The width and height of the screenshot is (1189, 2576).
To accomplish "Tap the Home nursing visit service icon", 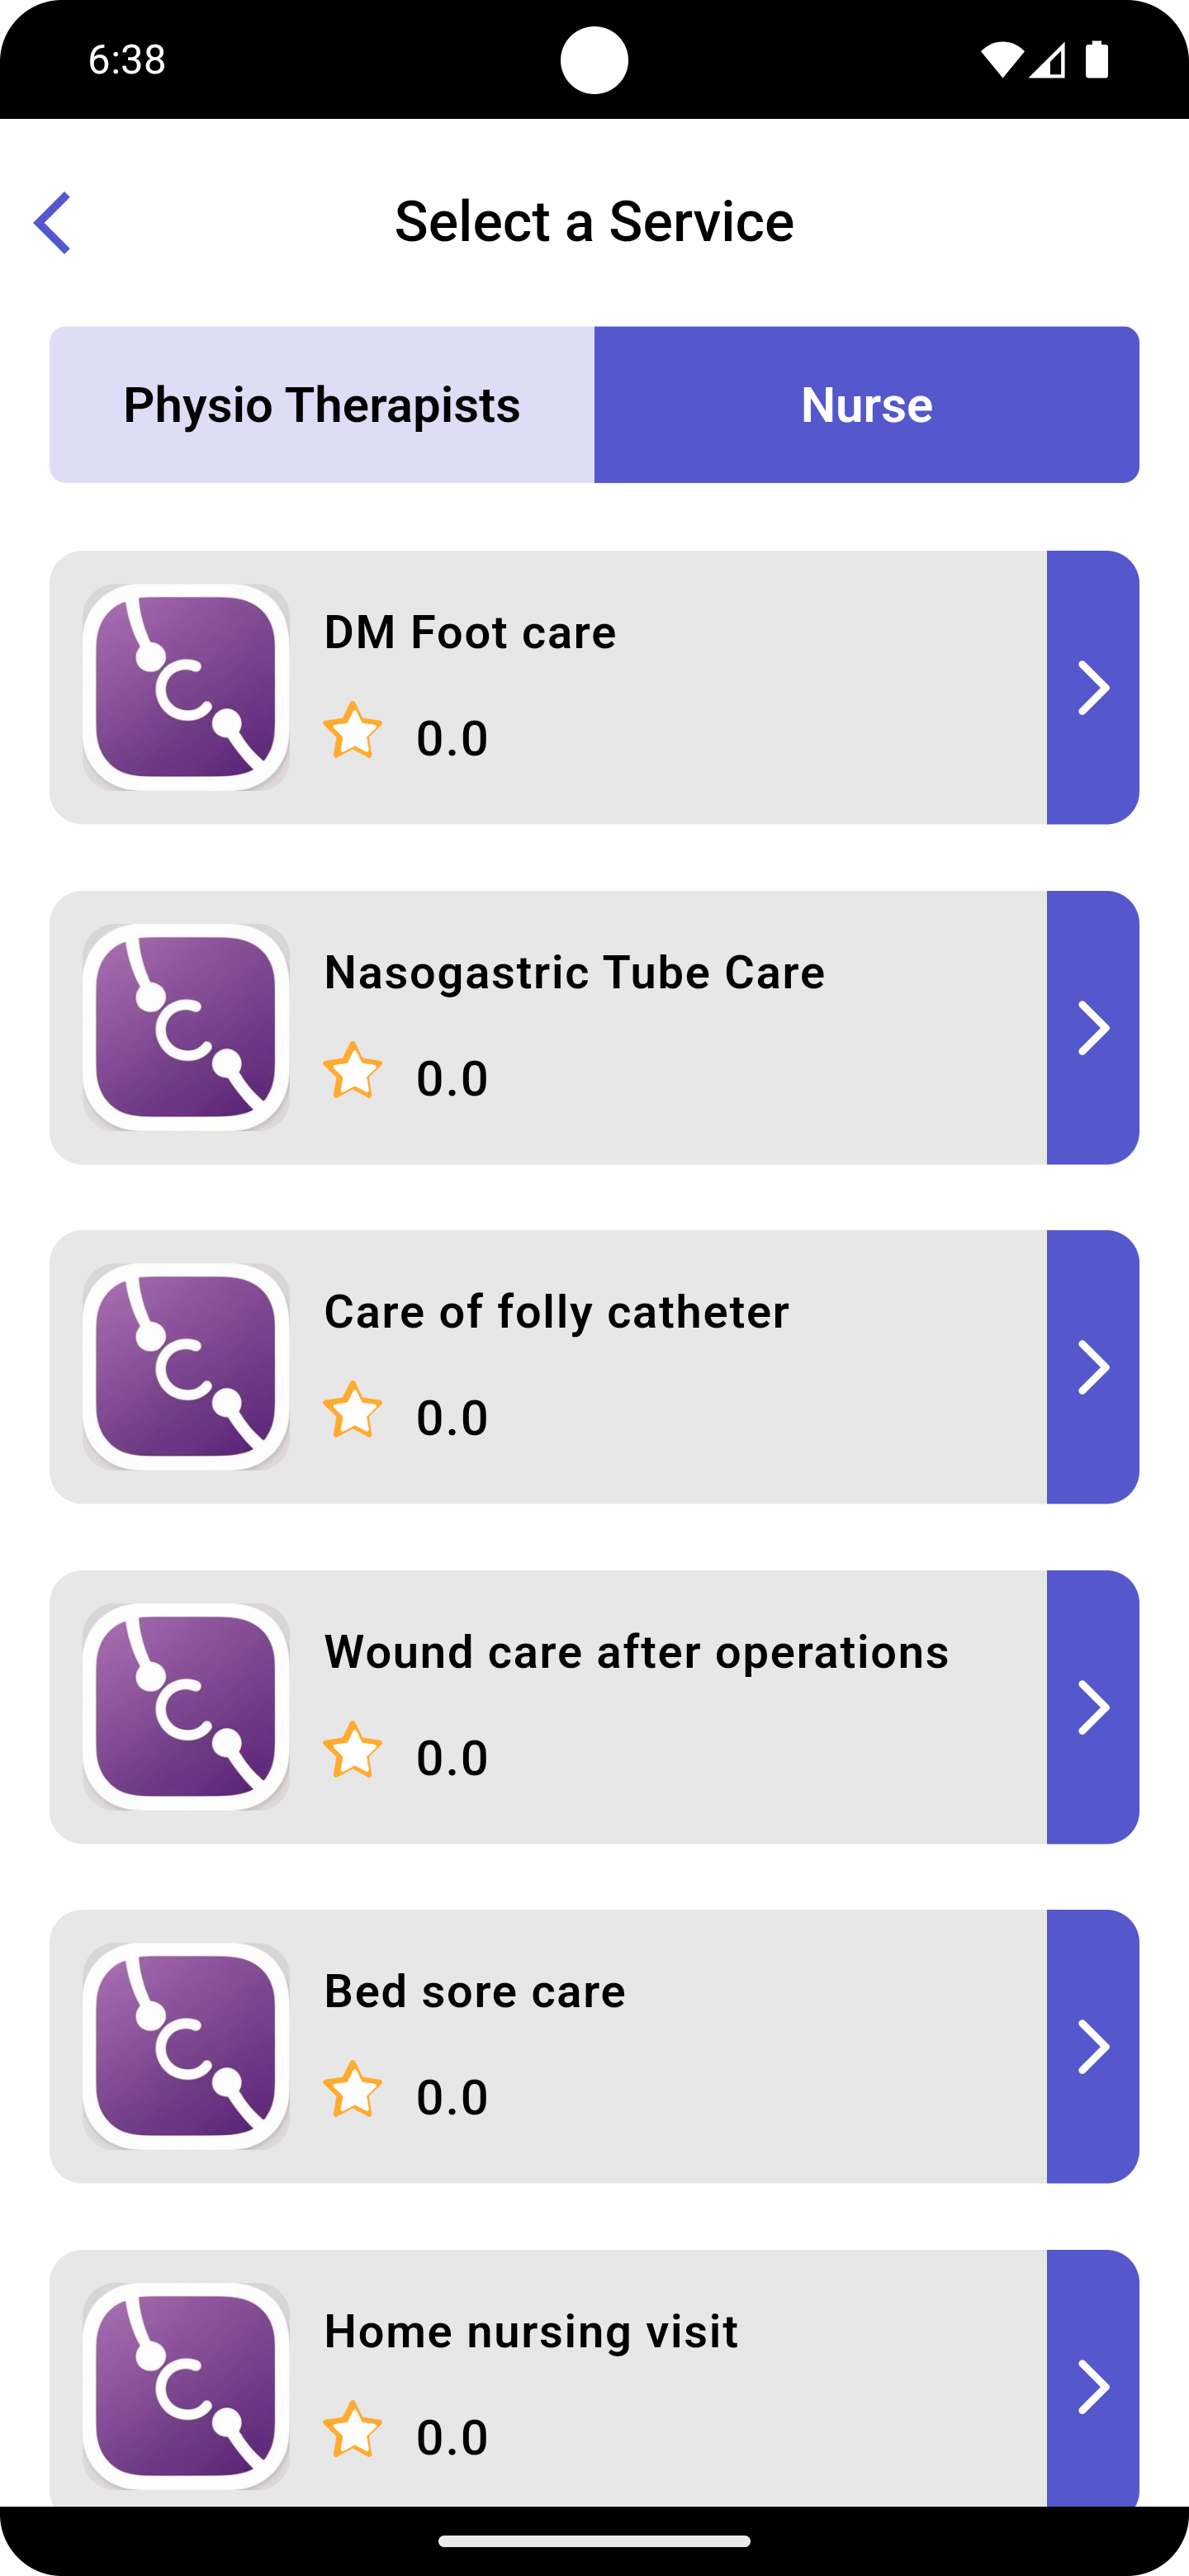I will [186, 2385].
